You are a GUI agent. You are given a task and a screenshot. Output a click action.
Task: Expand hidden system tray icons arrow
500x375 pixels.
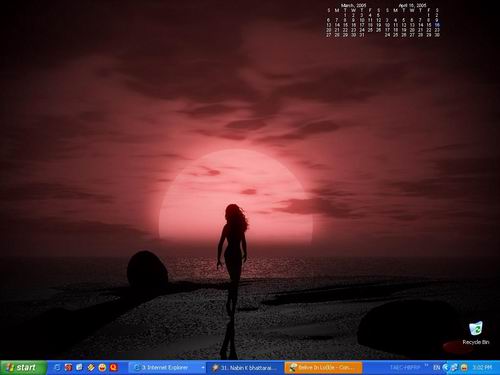pos(445,368)
